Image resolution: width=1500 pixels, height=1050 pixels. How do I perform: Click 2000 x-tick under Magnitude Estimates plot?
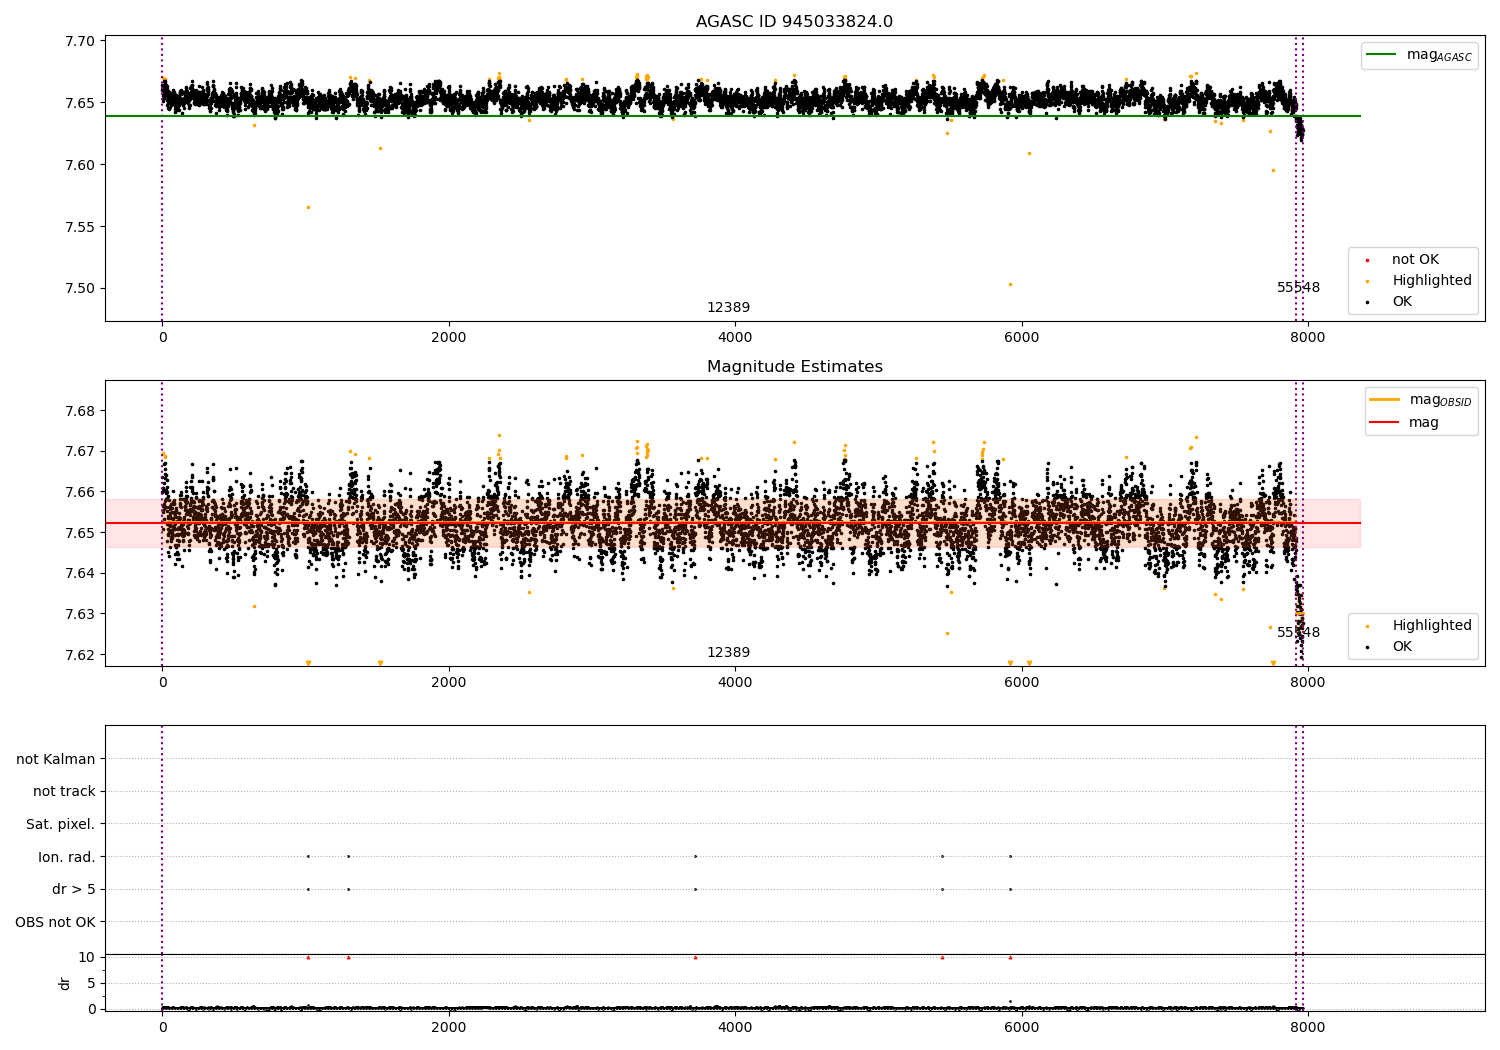449,682
